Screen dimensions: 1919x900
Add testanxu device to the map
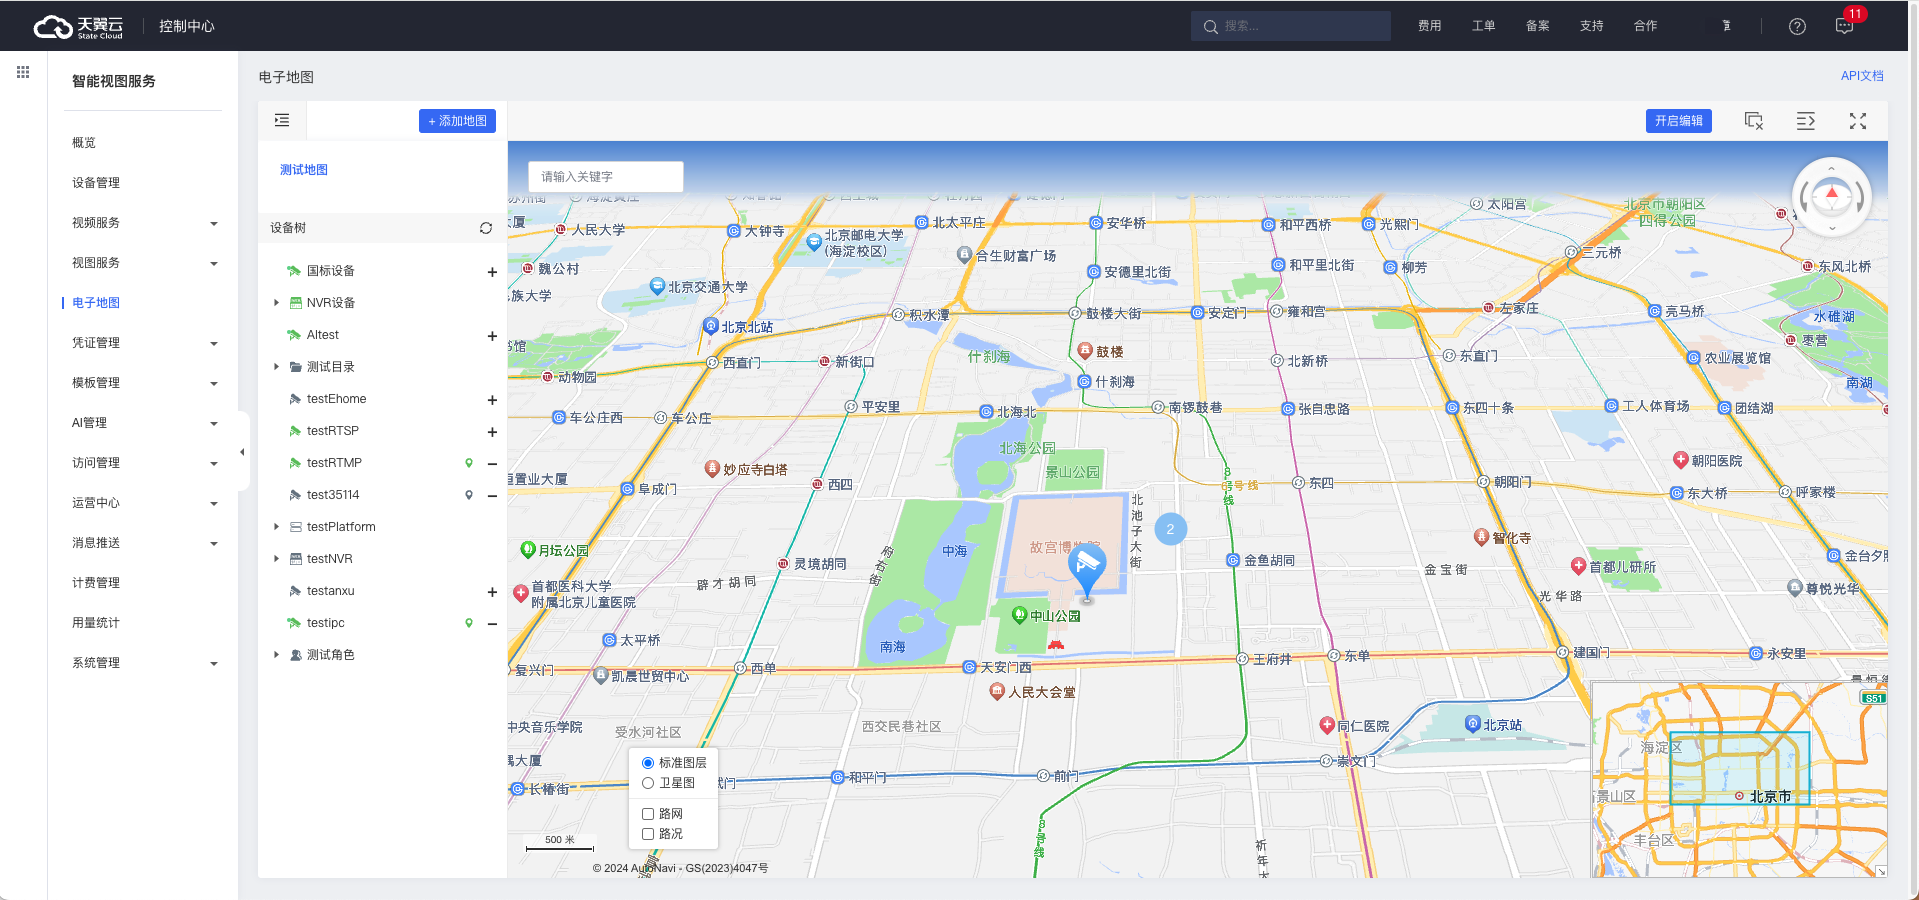coord(492,592)
